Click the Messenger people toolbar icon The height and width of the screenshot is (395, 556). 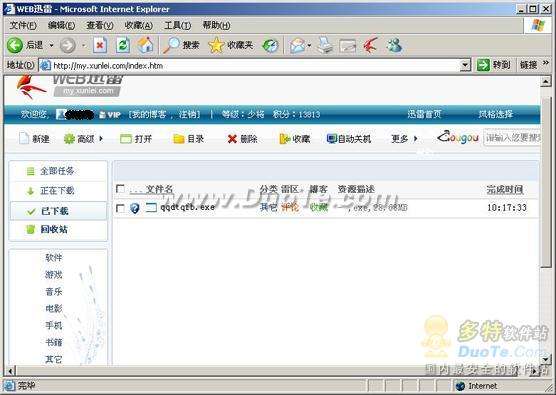[394, 45]
